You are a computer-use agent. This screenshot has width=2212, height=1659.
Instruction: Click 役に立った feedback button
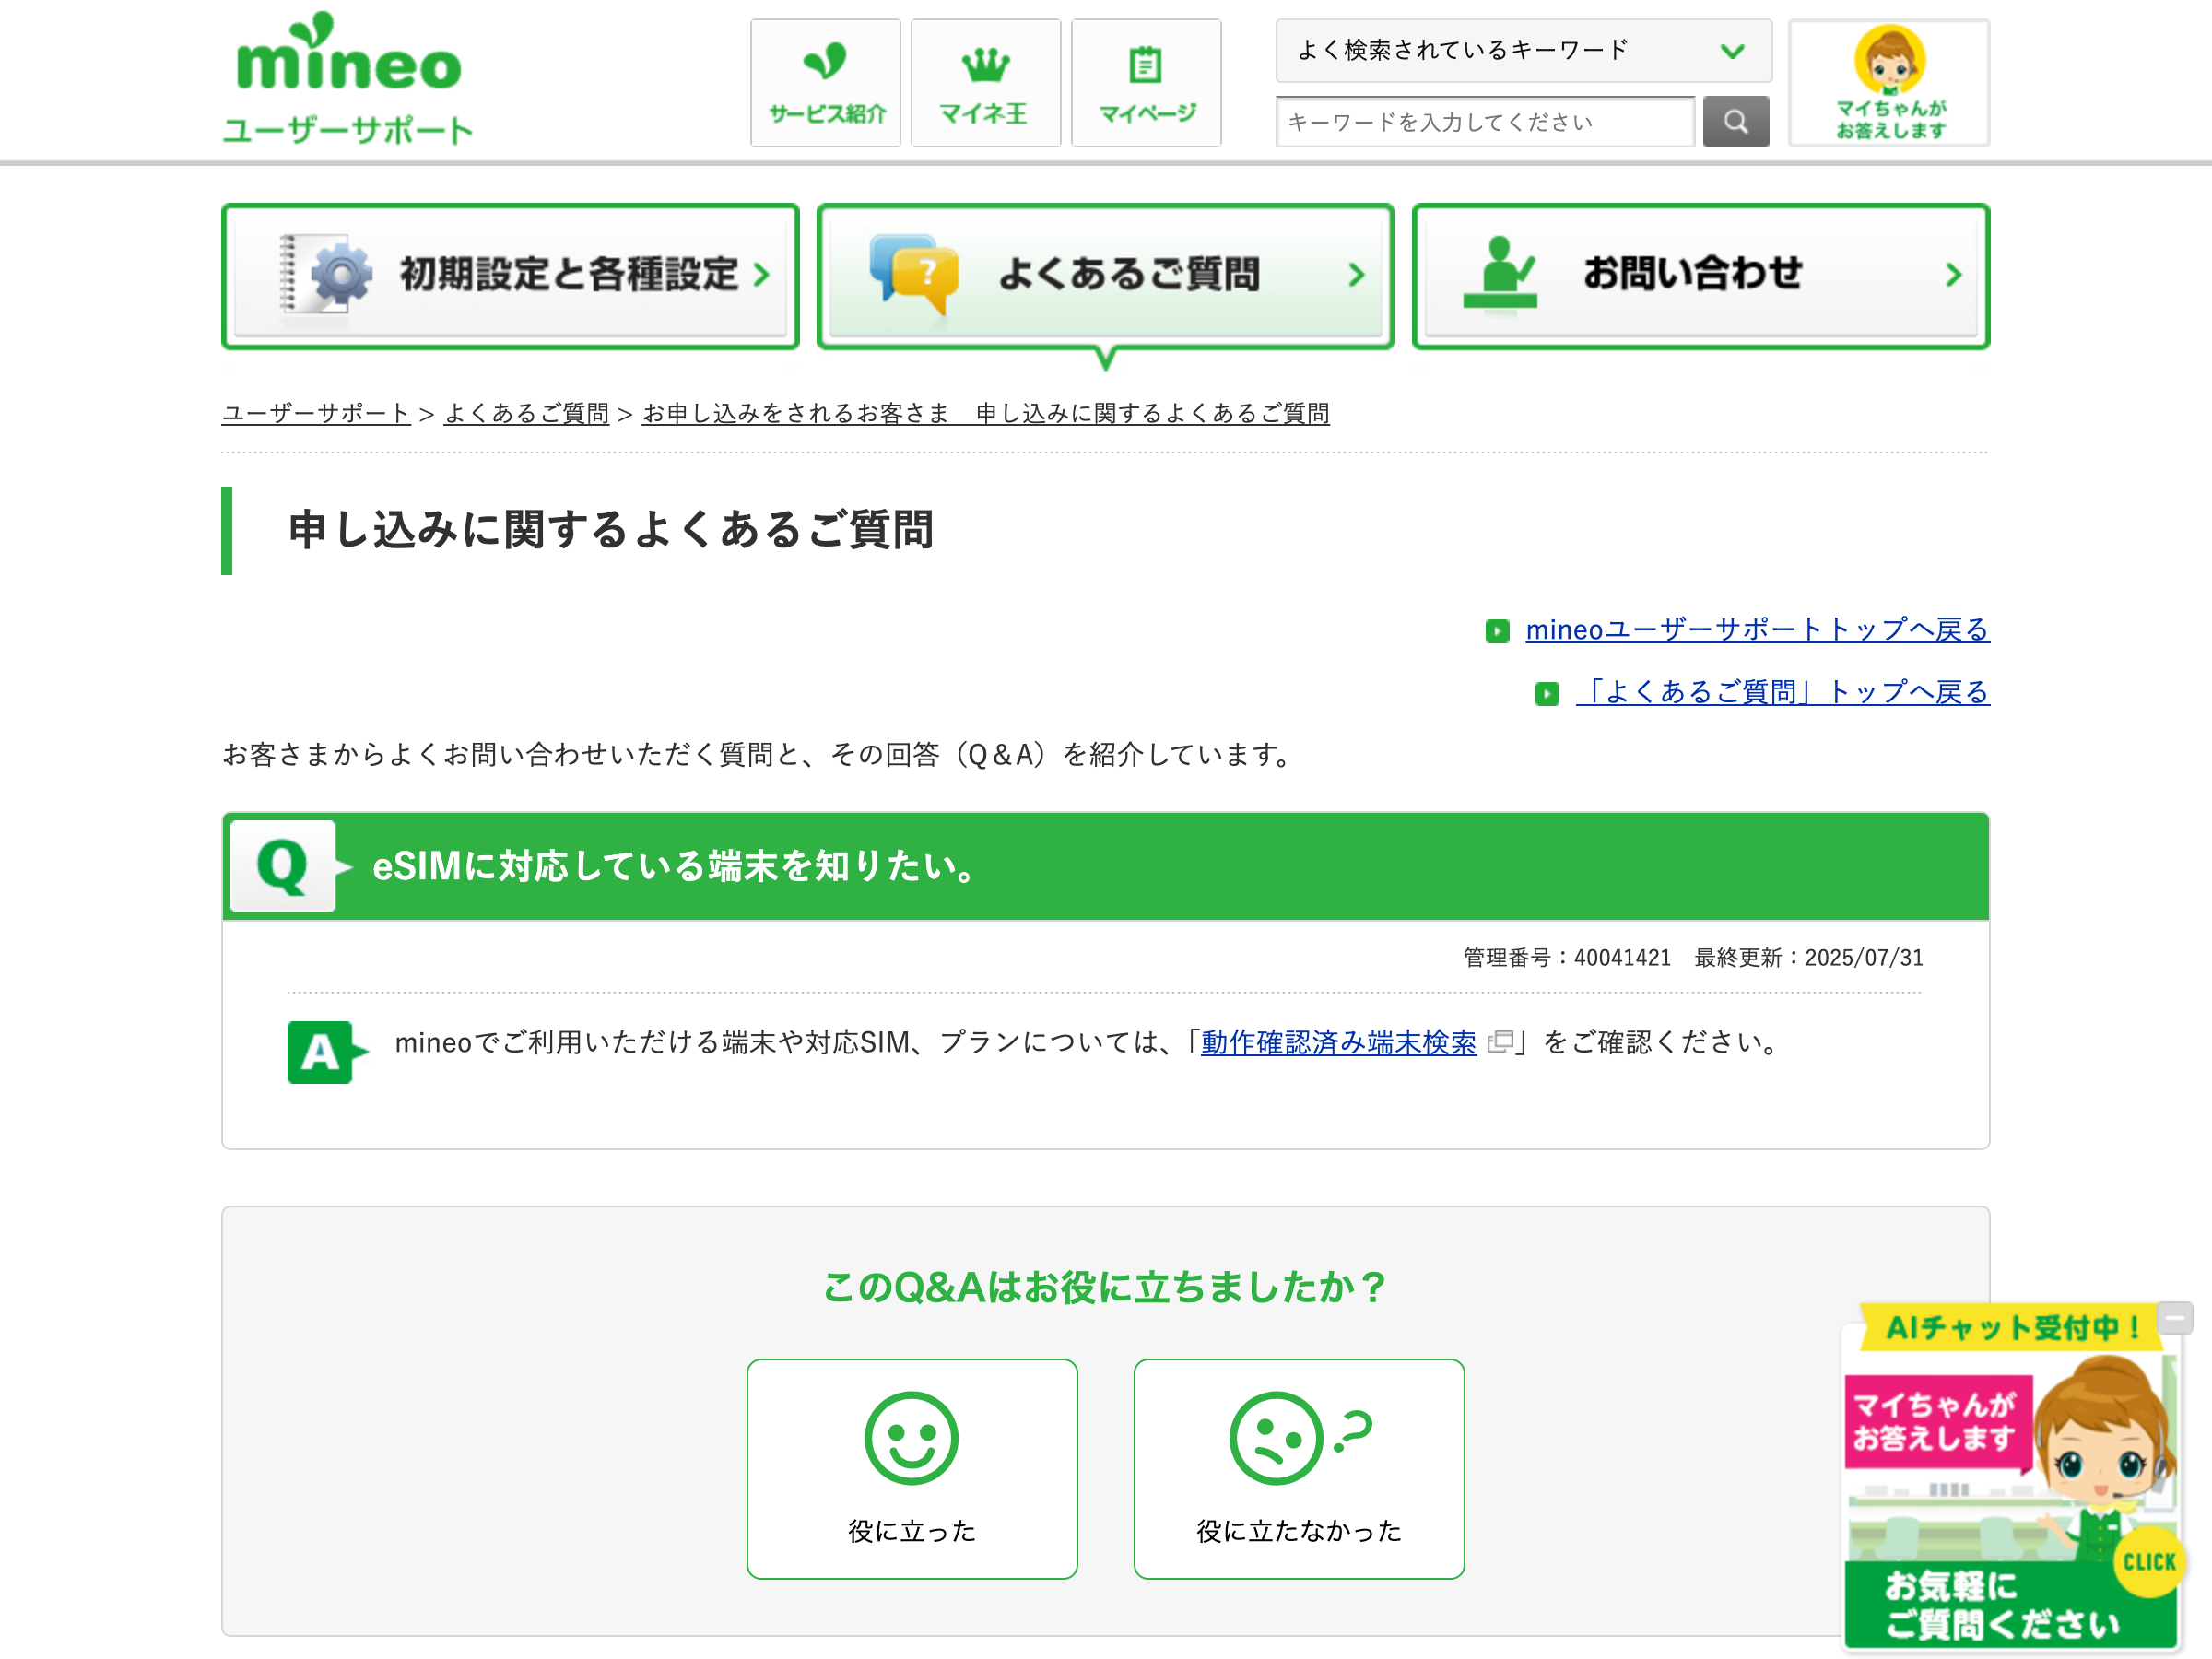click(912, 1469)
